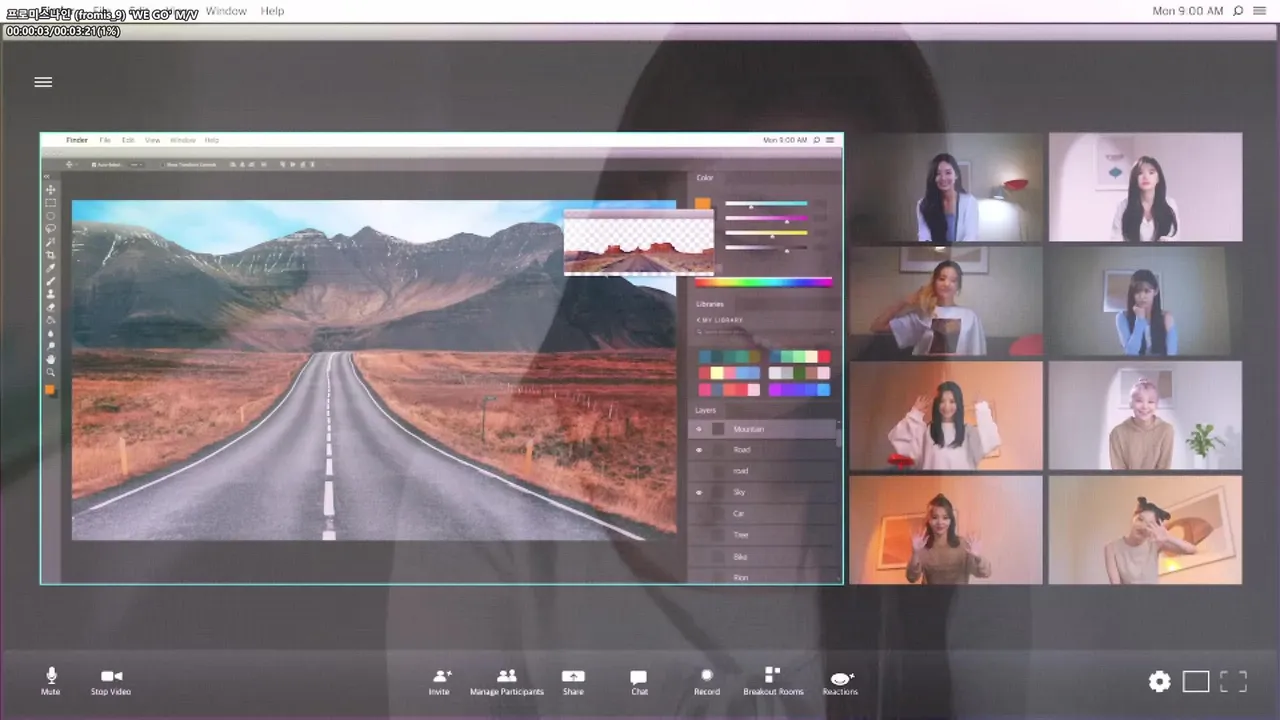The image size is (1280, 720).
Task: Expand the library search dropdown arrow
Action: tap(832, 331)
